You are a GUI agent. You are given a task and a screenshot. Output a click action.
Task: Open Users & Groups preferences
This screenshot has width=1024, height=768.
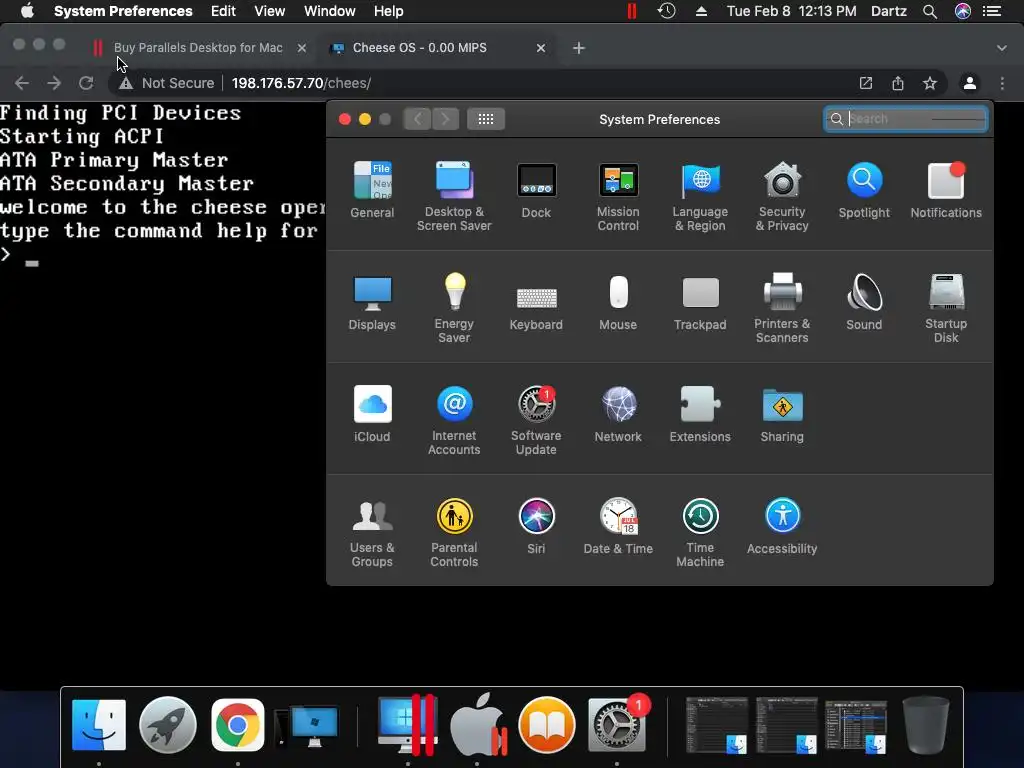tap(372, 533)
